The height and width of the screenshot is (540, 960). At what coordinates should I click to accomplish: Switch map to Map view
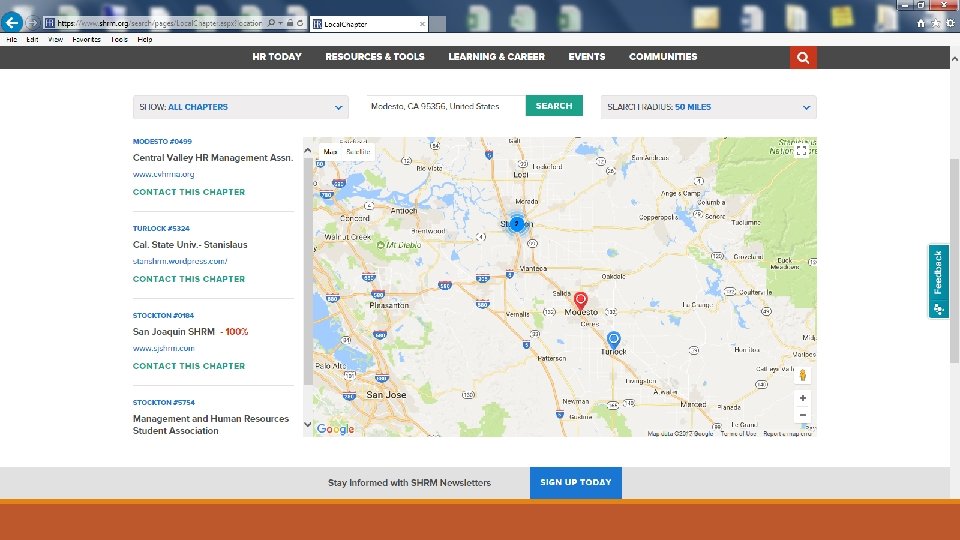click(x=331, y=151)
